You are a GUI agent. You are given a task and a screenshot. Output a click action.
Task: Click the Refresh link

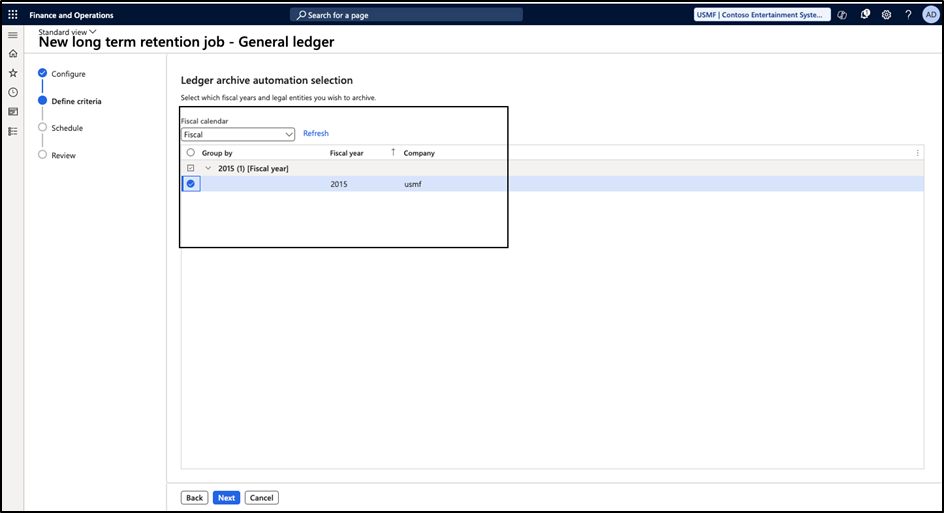pyautogui.click(x=315, y=134)
